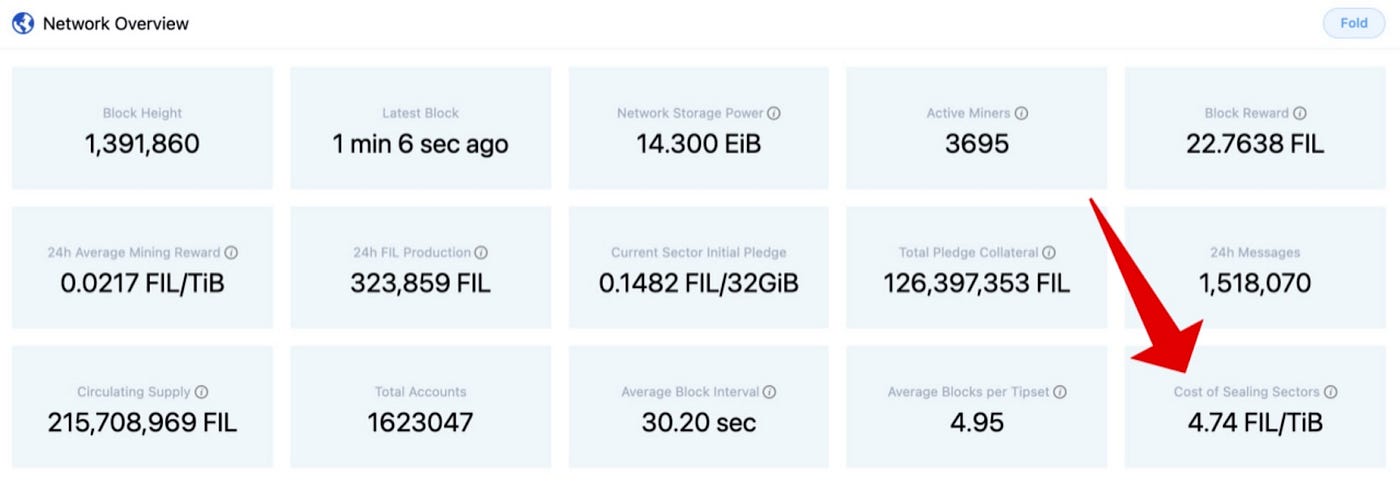Select the 24h Messages card

point(1254,267)
